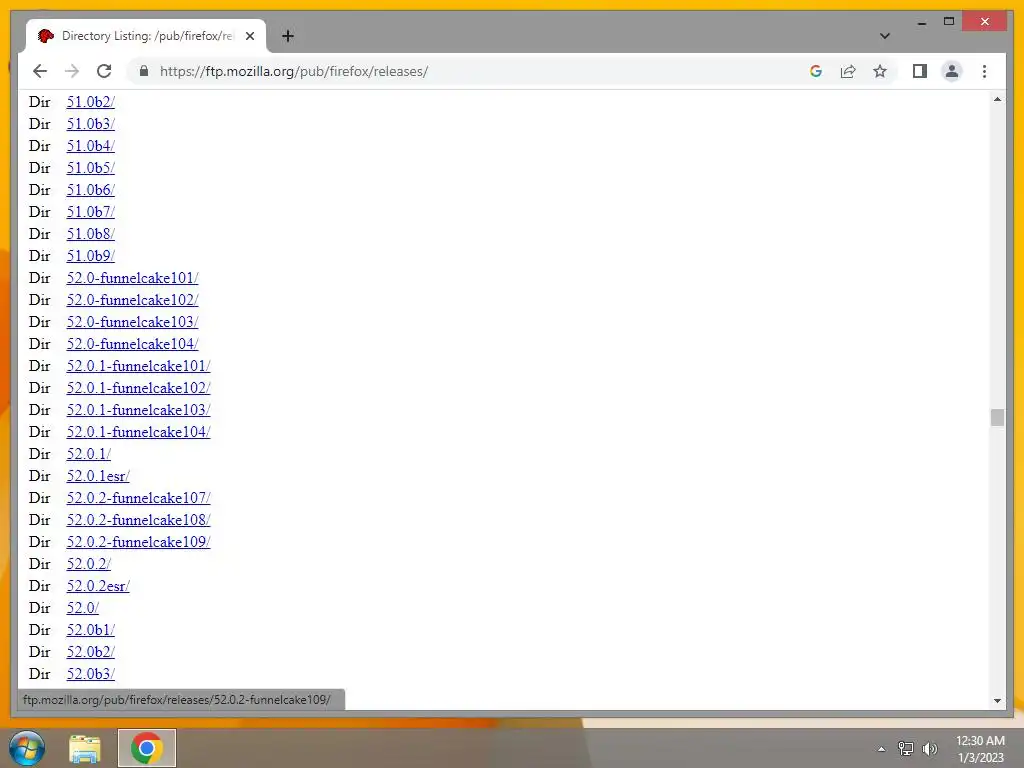This screenshot has width=1024, height=768.
Task: Open the 52.0.1-funnelcake104/ link
Action: pos(138,432)
